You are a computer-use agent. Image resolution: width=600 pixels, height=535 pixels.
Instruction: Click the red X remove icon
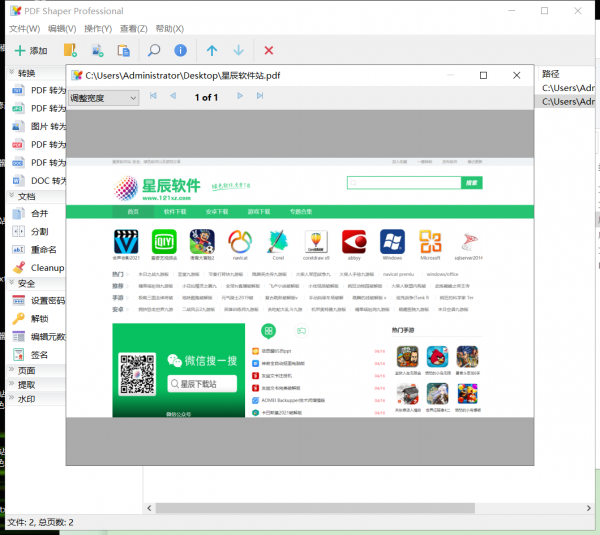tap(269, 51)
